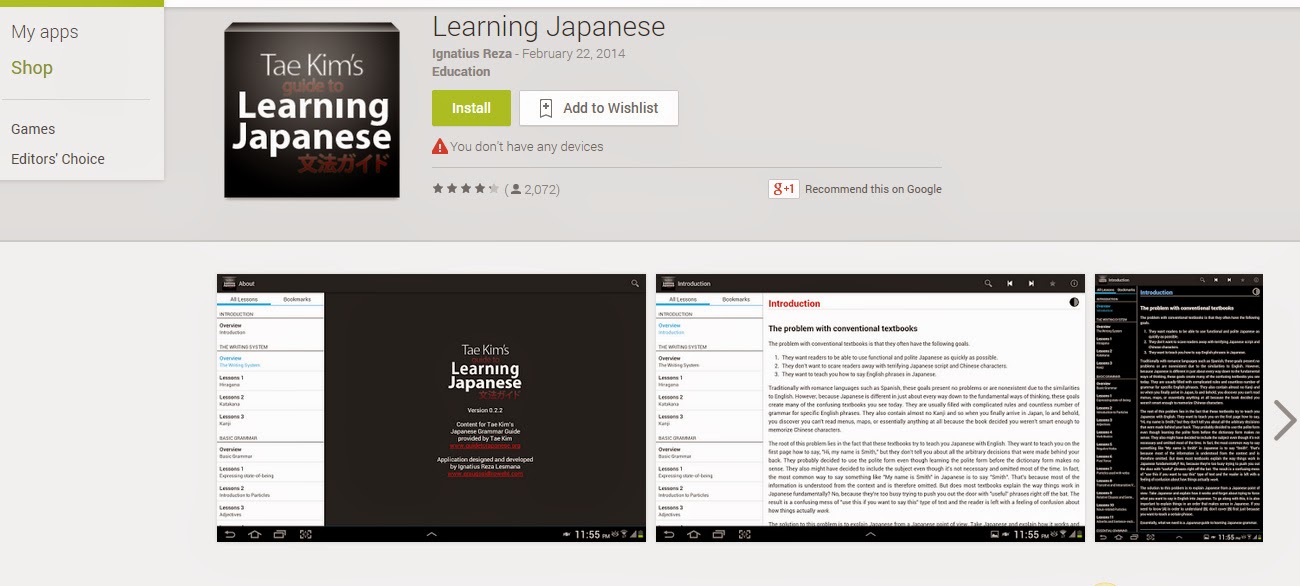Click the Bookmarks tab in first screenshot
1300x586 pixels.
[x=297, y=299]
